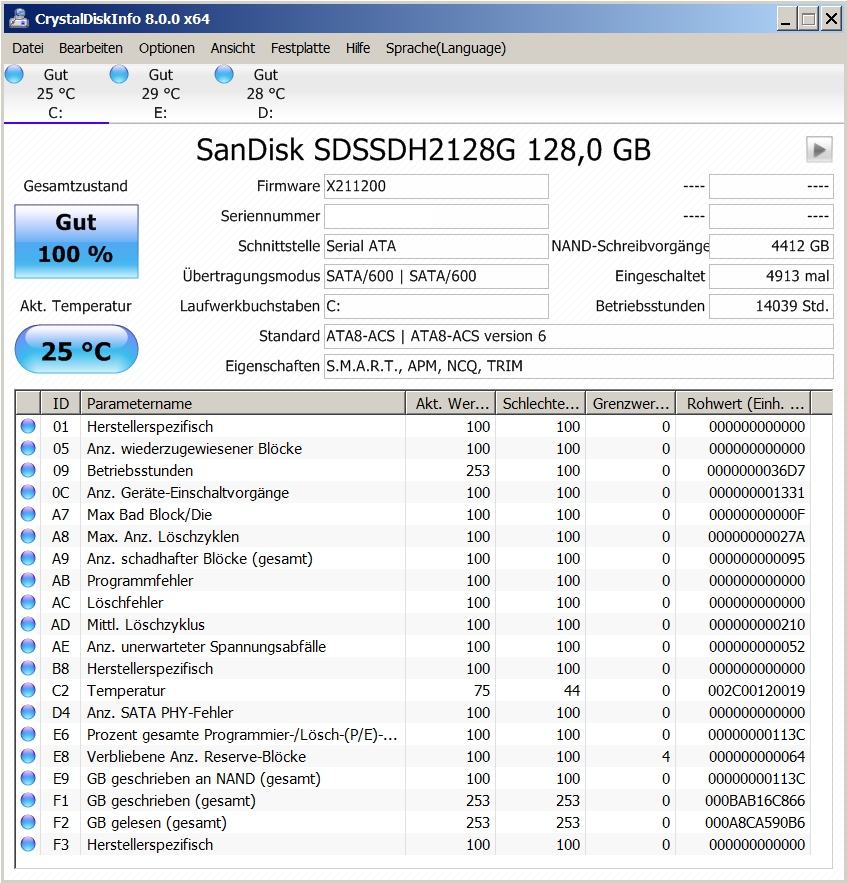Open the Festplatte menu
The height and width of the screenshot is (883, 847).
pyautogui.click(x=300, y=48)
